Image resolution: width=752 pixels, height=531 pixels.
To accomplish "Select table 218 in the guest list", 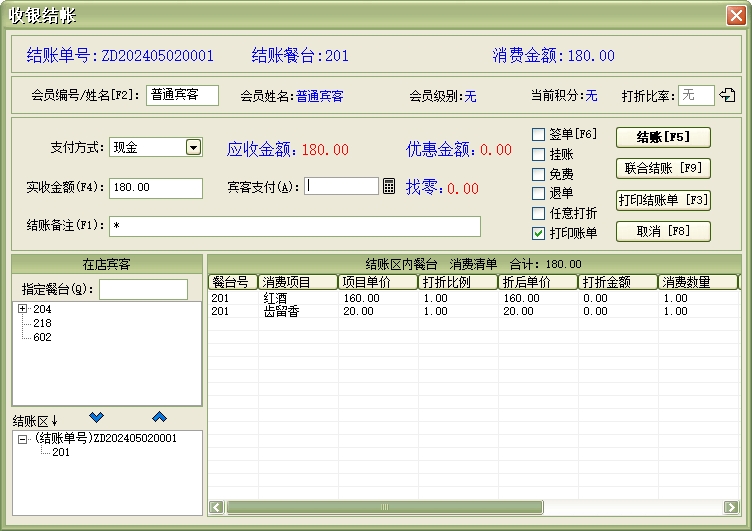I will (42, 323).
